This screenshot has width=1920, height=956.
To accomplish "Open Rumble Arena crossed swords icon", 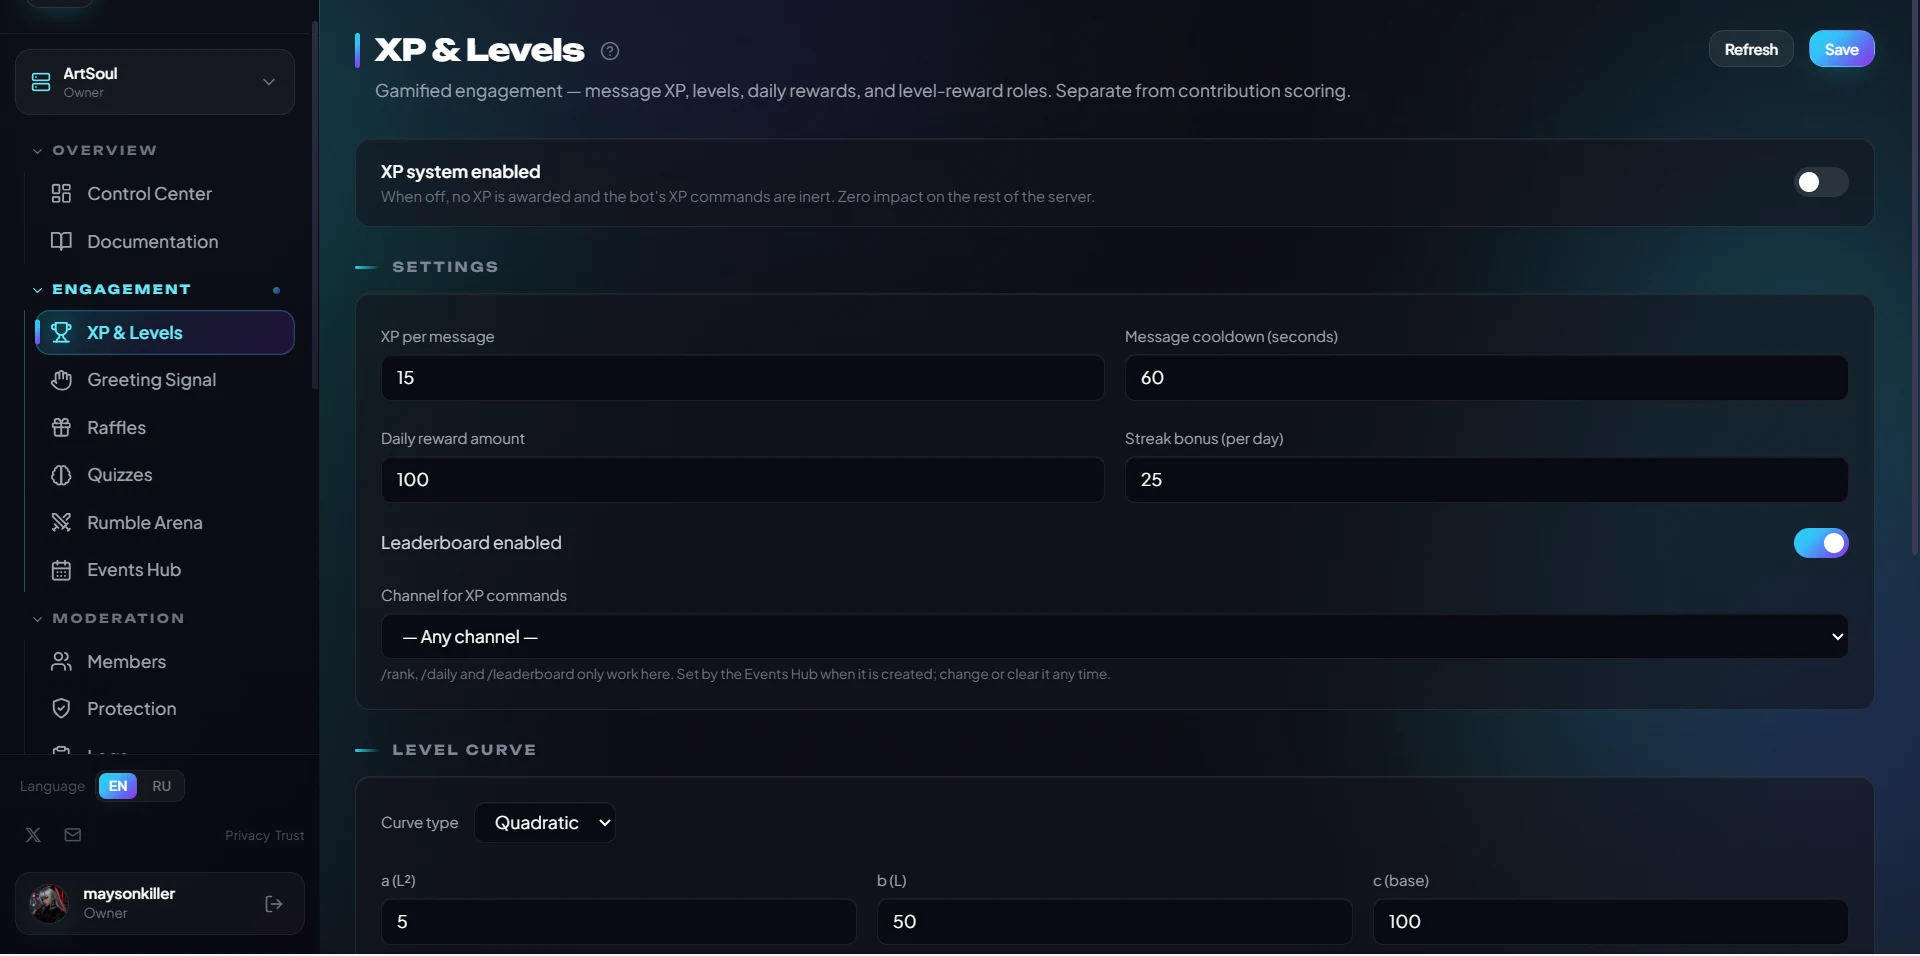I will tap(61, 522).
